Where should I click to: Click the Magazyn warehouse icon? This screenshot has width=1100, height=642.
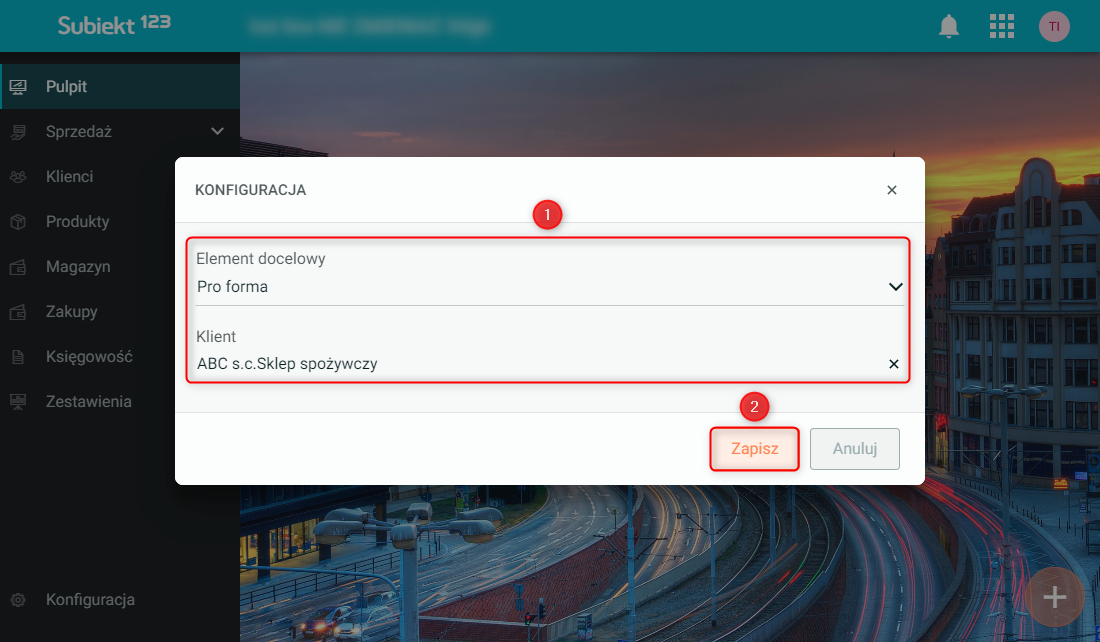pyautogui.click(x=18, y=267)
